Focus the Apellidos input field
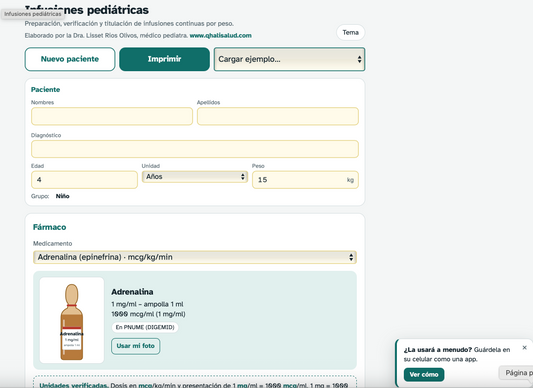This screenshot has height=388, width=533. 278,116
